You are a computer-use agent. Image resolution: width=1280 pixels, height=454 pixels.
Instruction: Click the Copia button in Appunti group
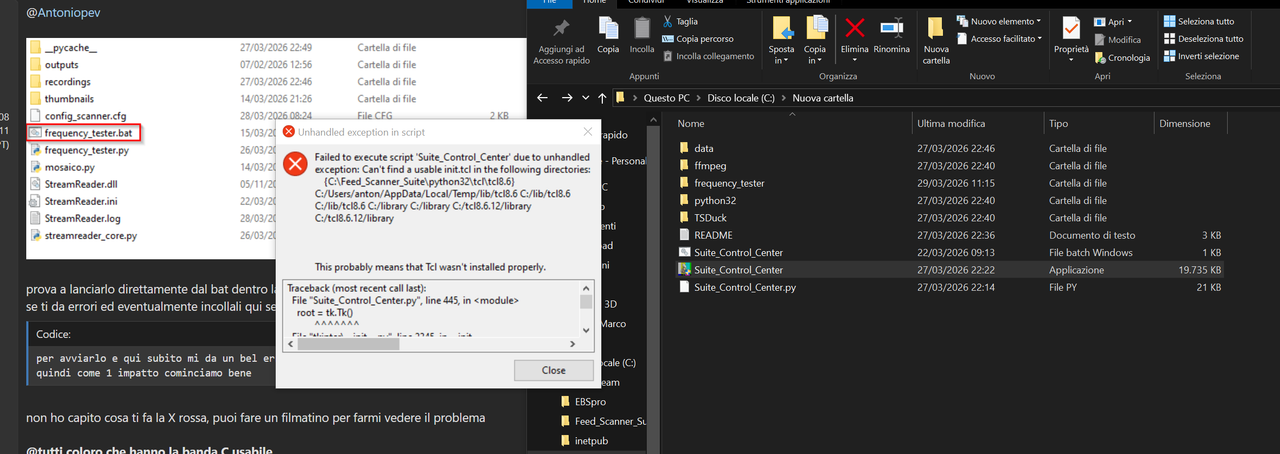[x=608, y=36]
